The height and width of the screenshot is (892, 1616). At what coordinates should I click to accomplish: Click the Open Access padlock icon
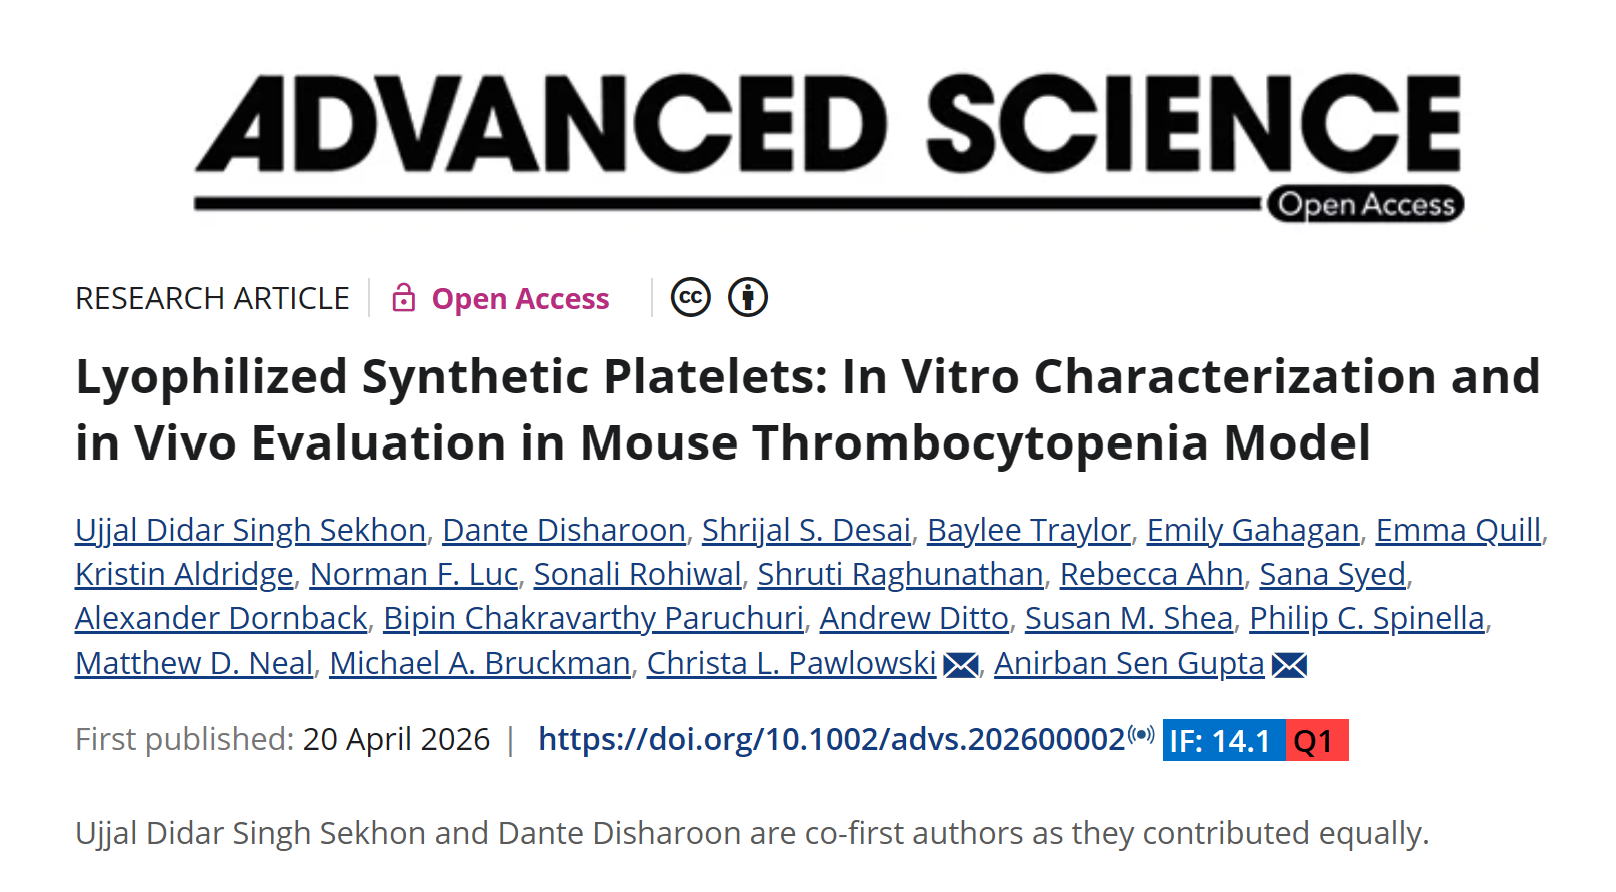(403, 298)
